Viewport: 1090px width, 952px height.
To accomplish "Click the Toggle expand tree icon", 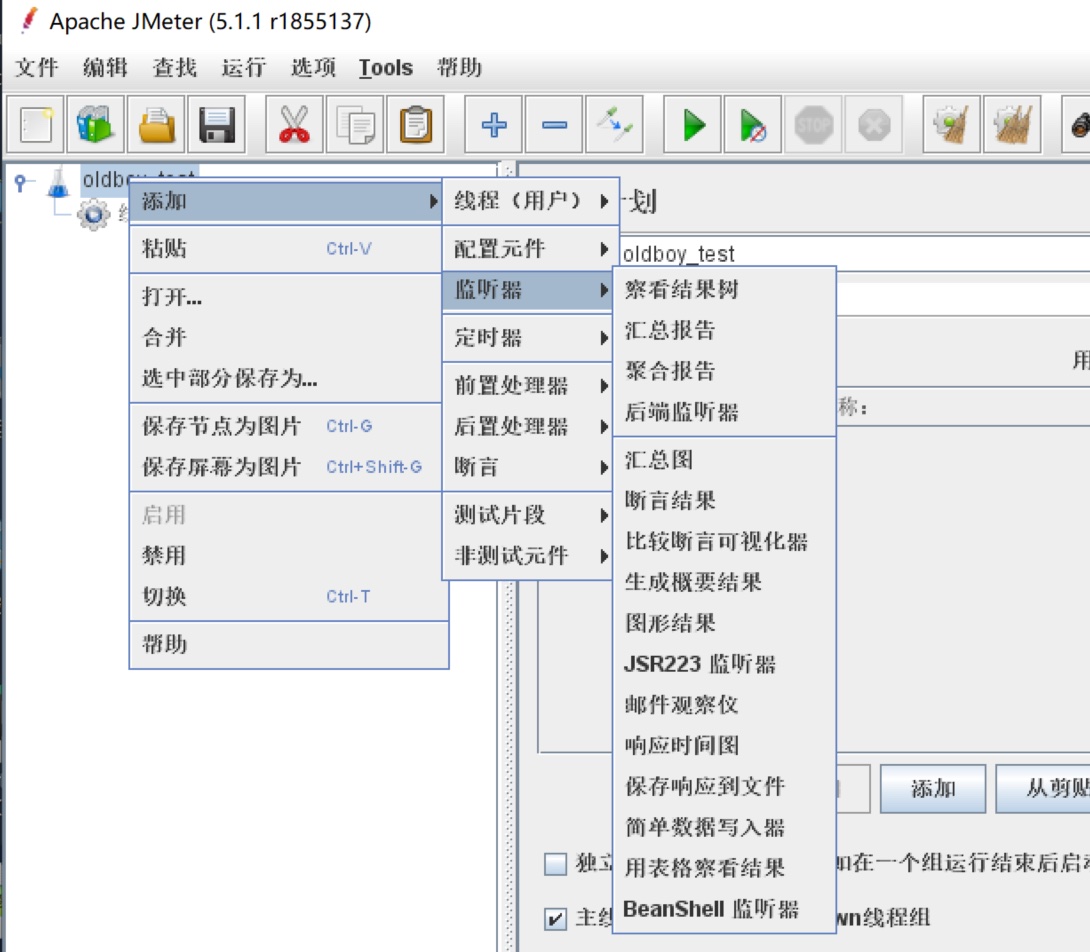I will [x=615, y=125].
